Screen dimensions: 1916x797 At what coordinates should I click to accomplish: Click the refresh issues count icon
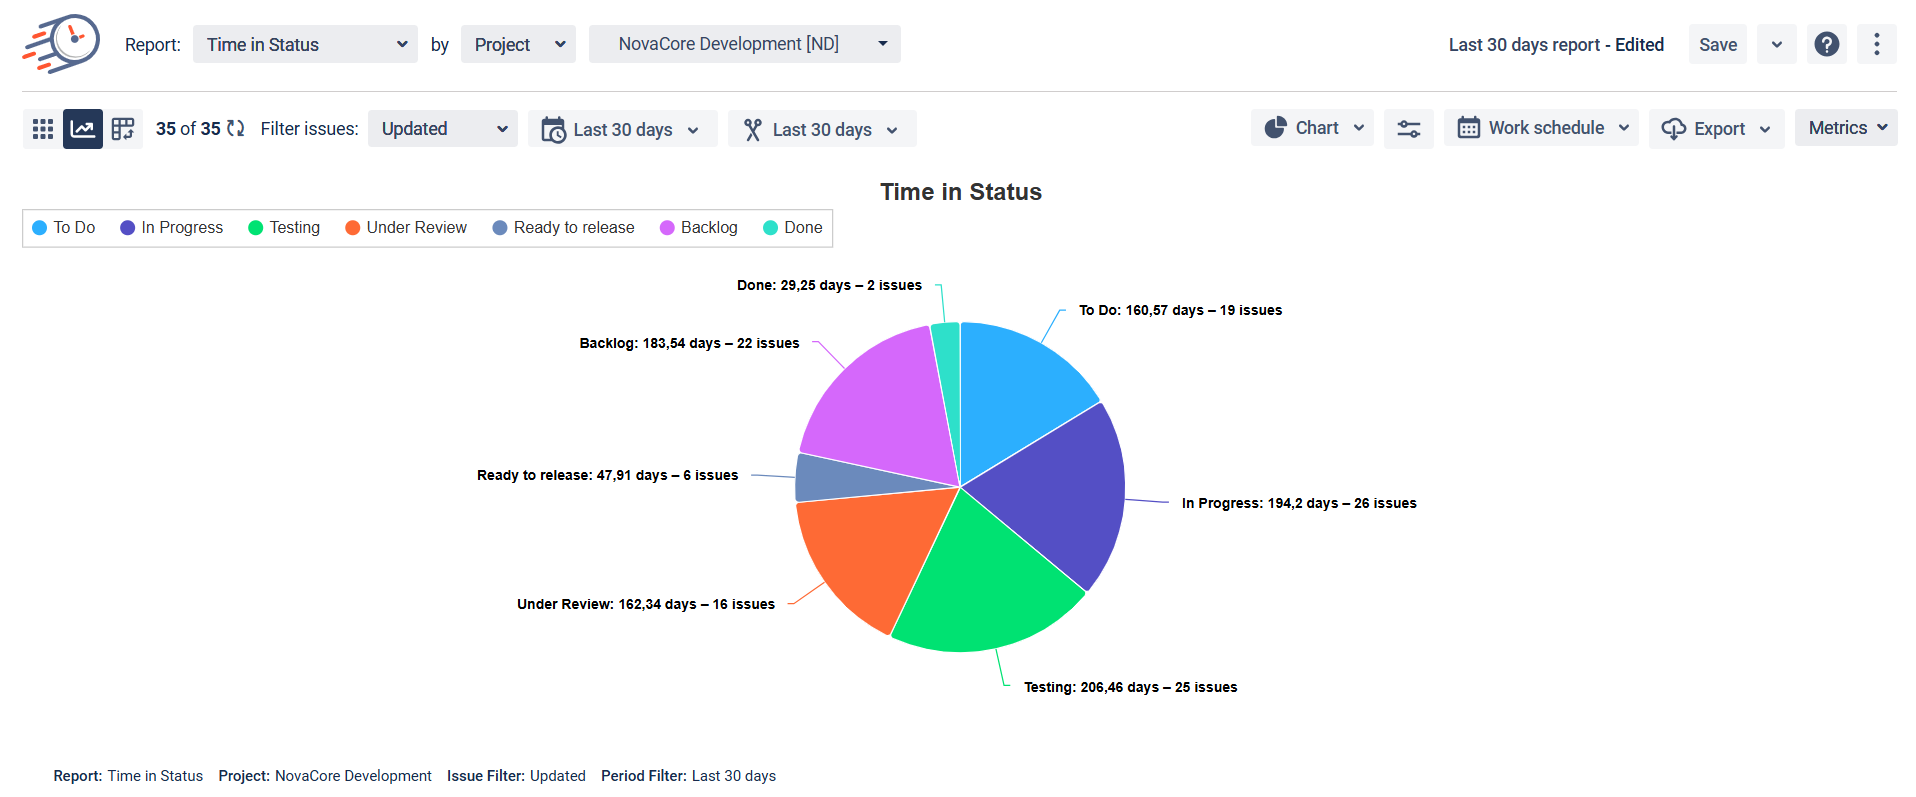[x=236, y=129]
